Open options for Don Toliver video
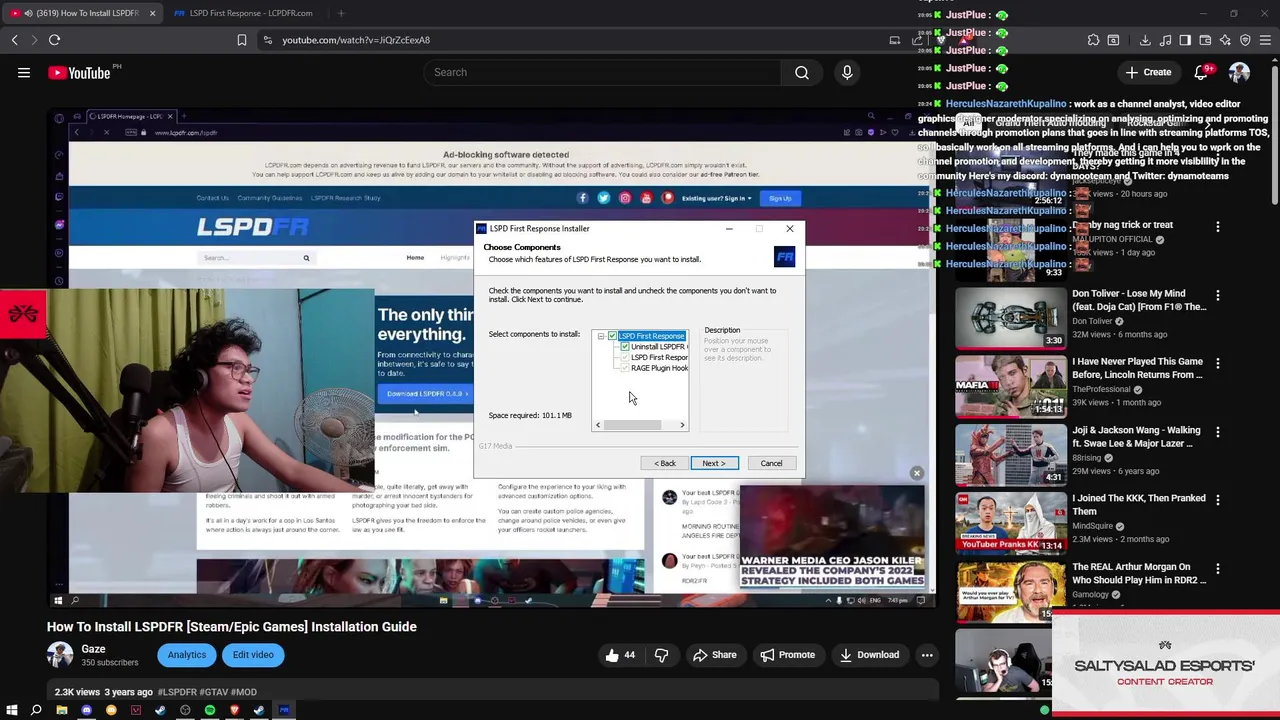The width and height of the screenshot is (1280, 720). coord(1217,296)
